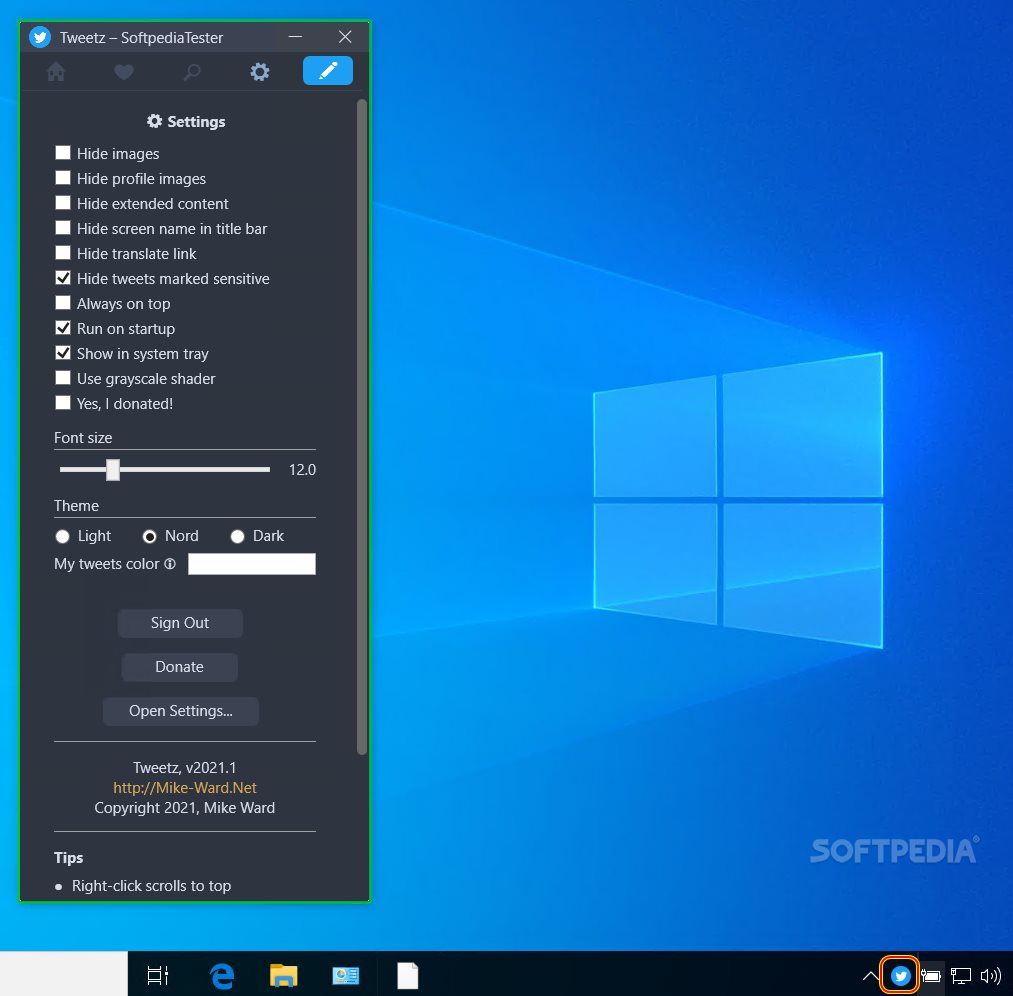Click the My tweets color field
1013x996 pixels.
252,564
